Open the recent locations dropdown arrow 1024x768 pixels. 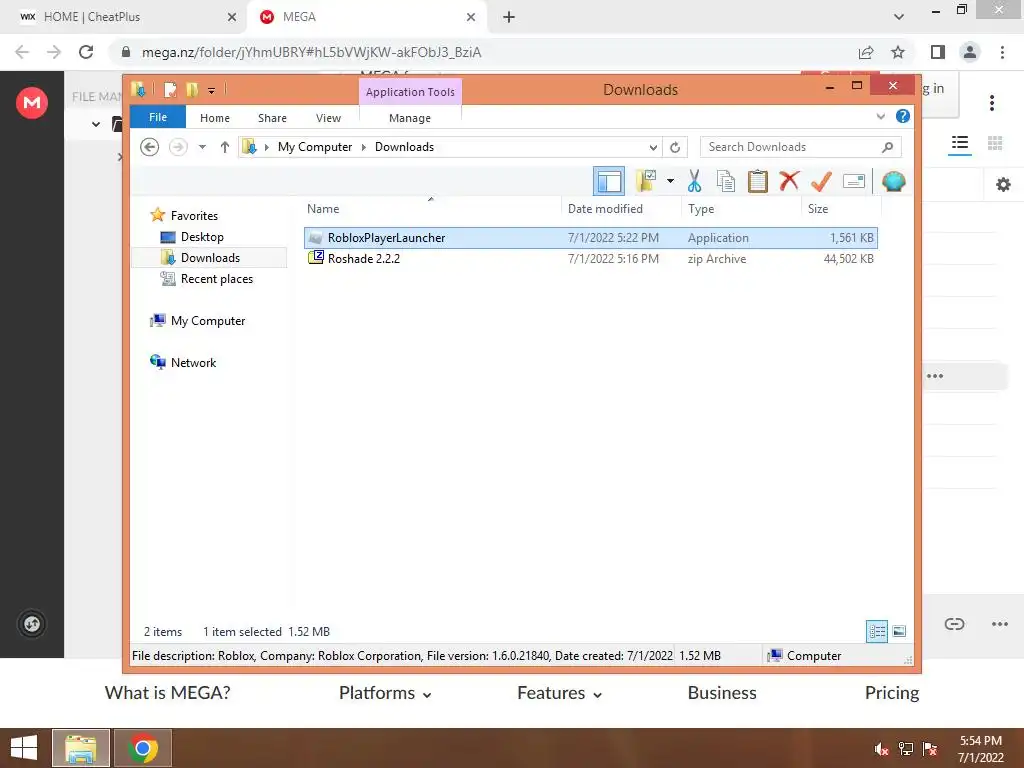pyautogui.click(x=202, y=147)
